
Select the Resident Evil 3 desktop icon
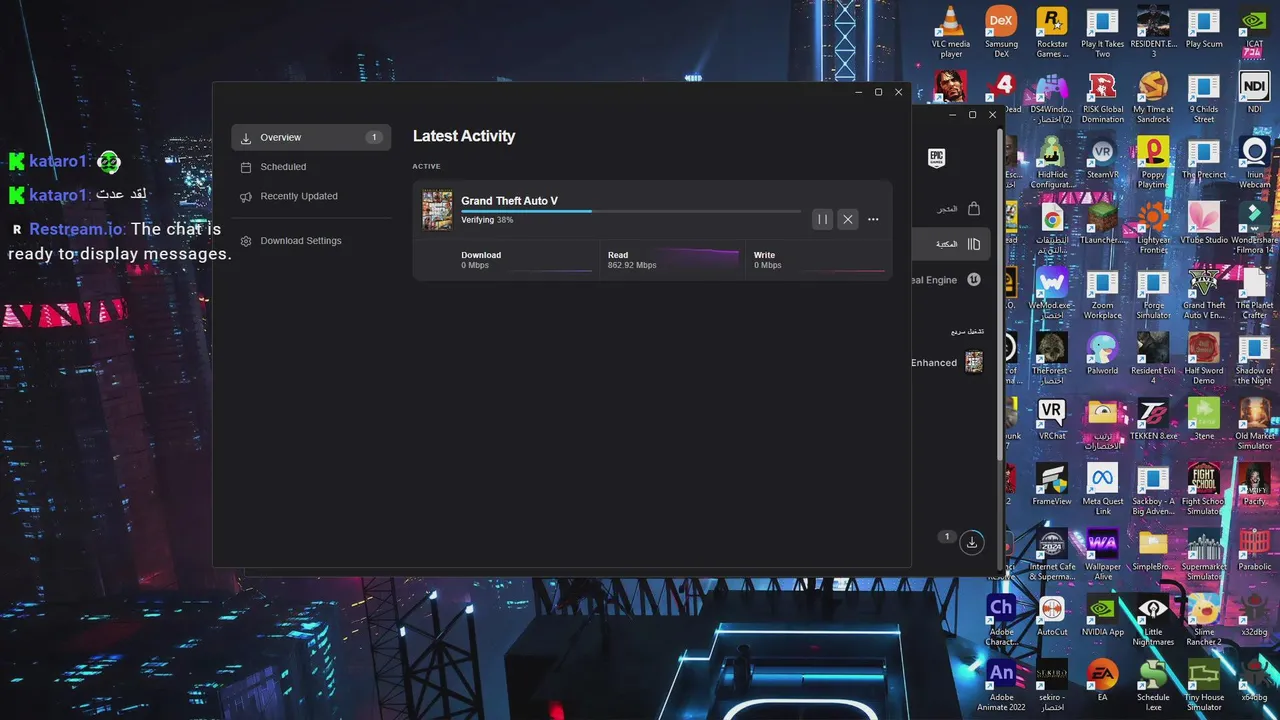tap(1153, 33)
